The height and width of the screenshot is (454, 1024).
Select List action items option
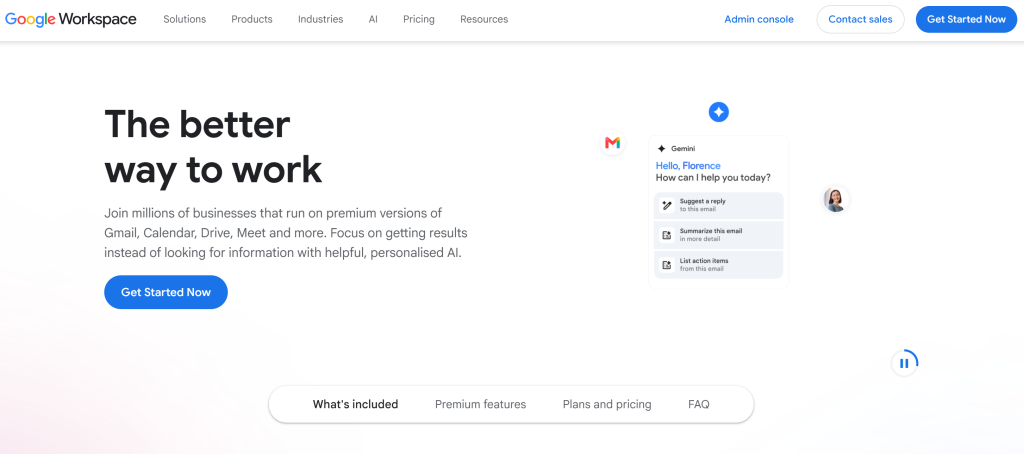click(x=718, y=265)
